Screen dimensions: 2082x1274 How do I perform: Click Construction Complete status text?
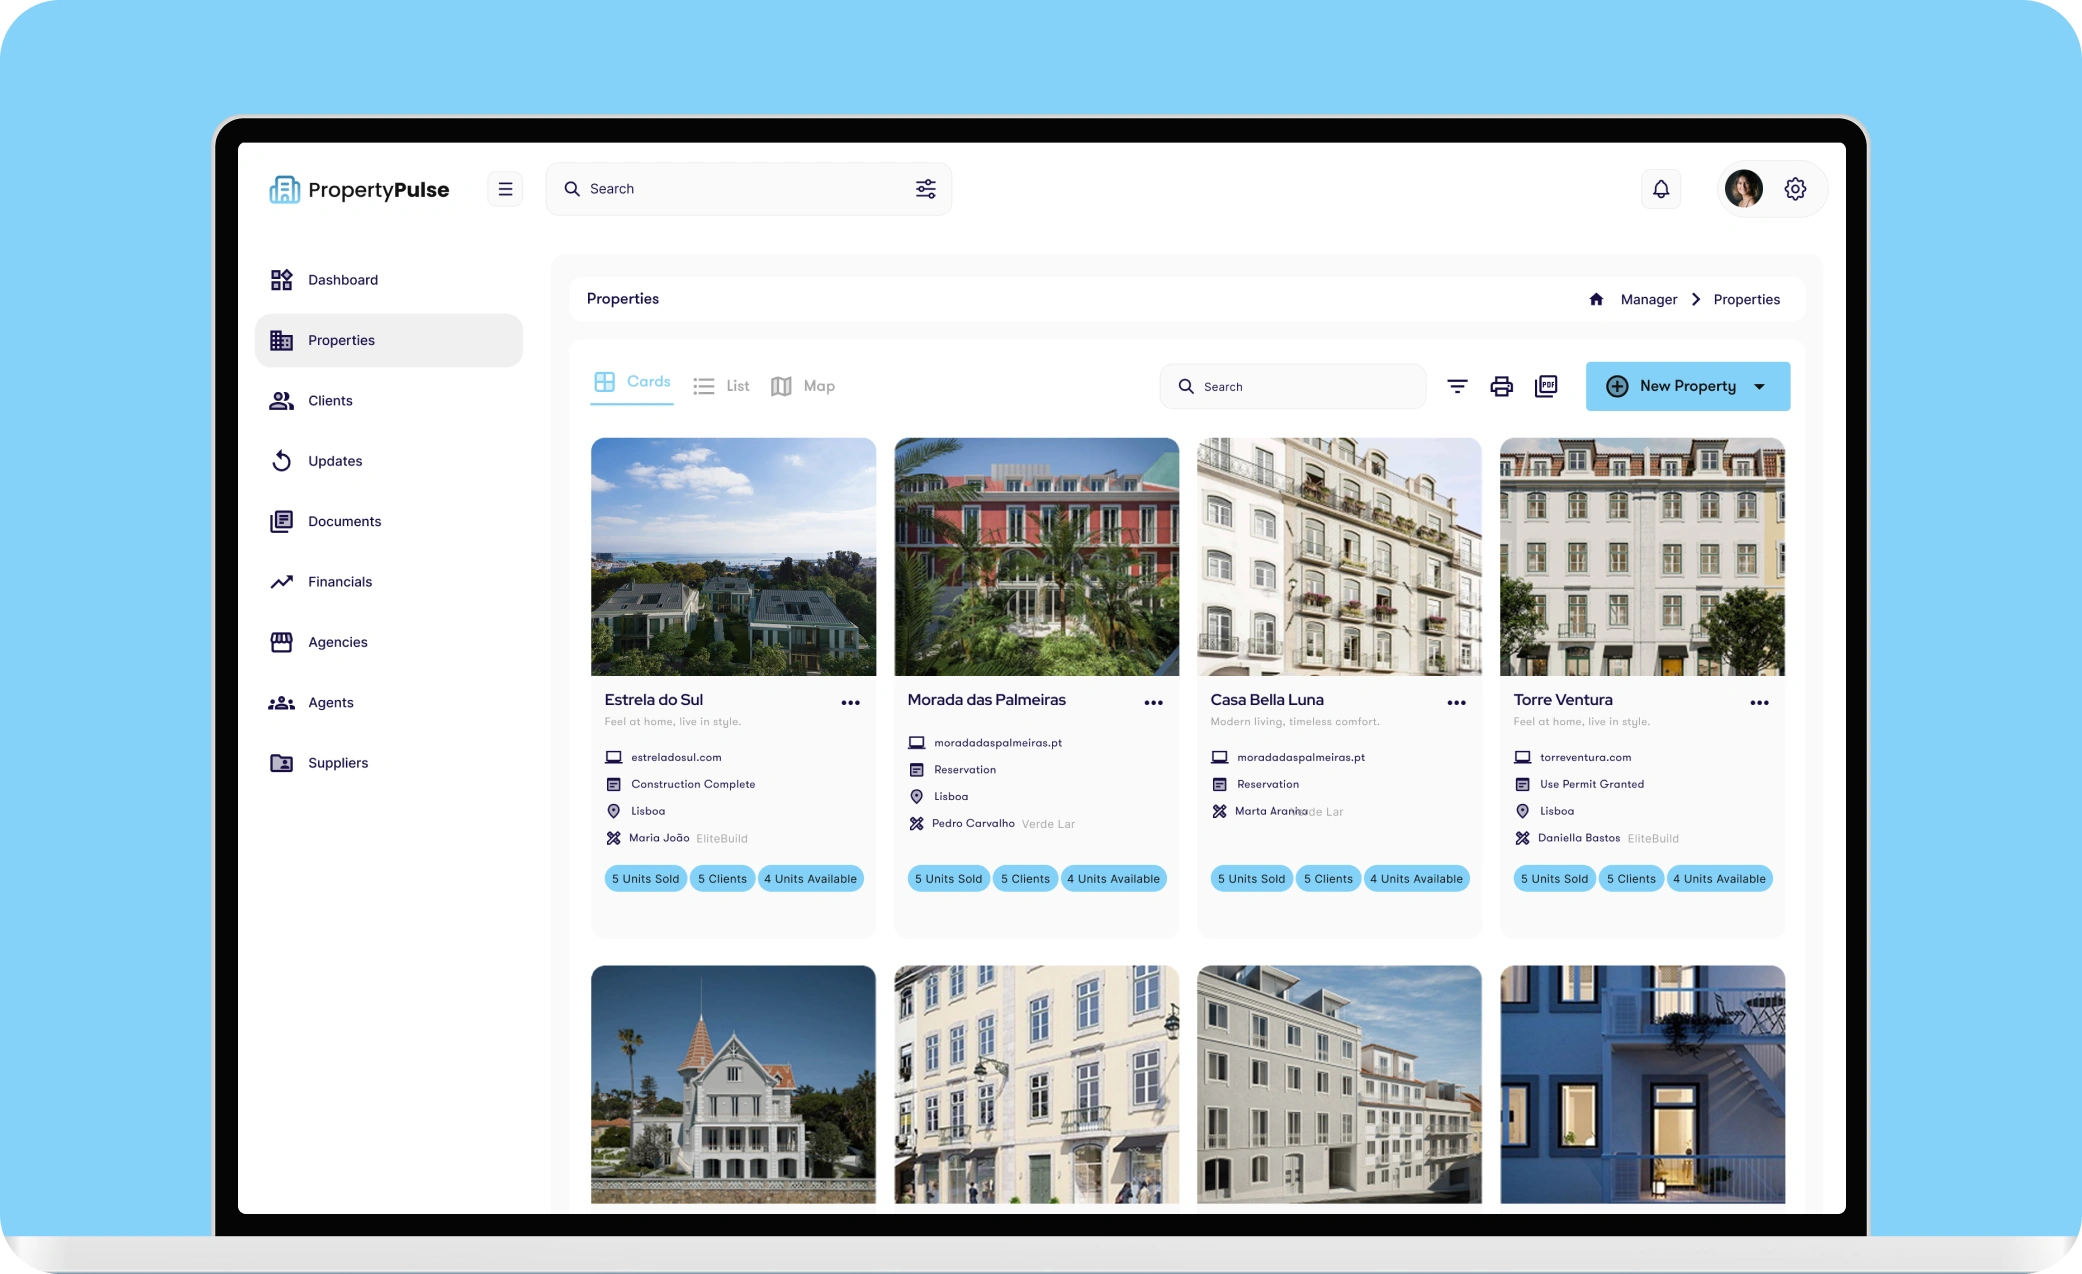[x=693, y=785]
